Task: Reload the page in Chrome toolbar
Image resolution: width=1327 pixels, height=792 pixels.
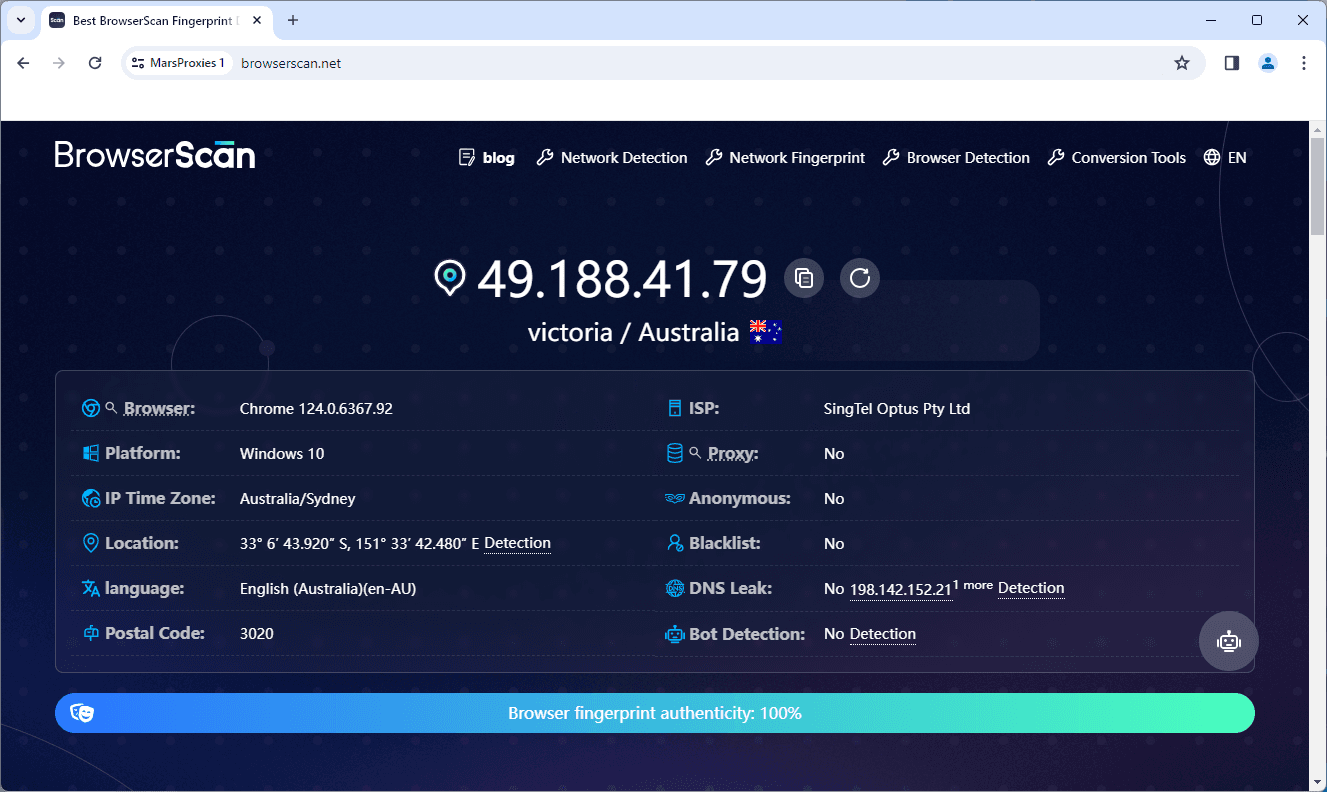Action: pos(95,63)
